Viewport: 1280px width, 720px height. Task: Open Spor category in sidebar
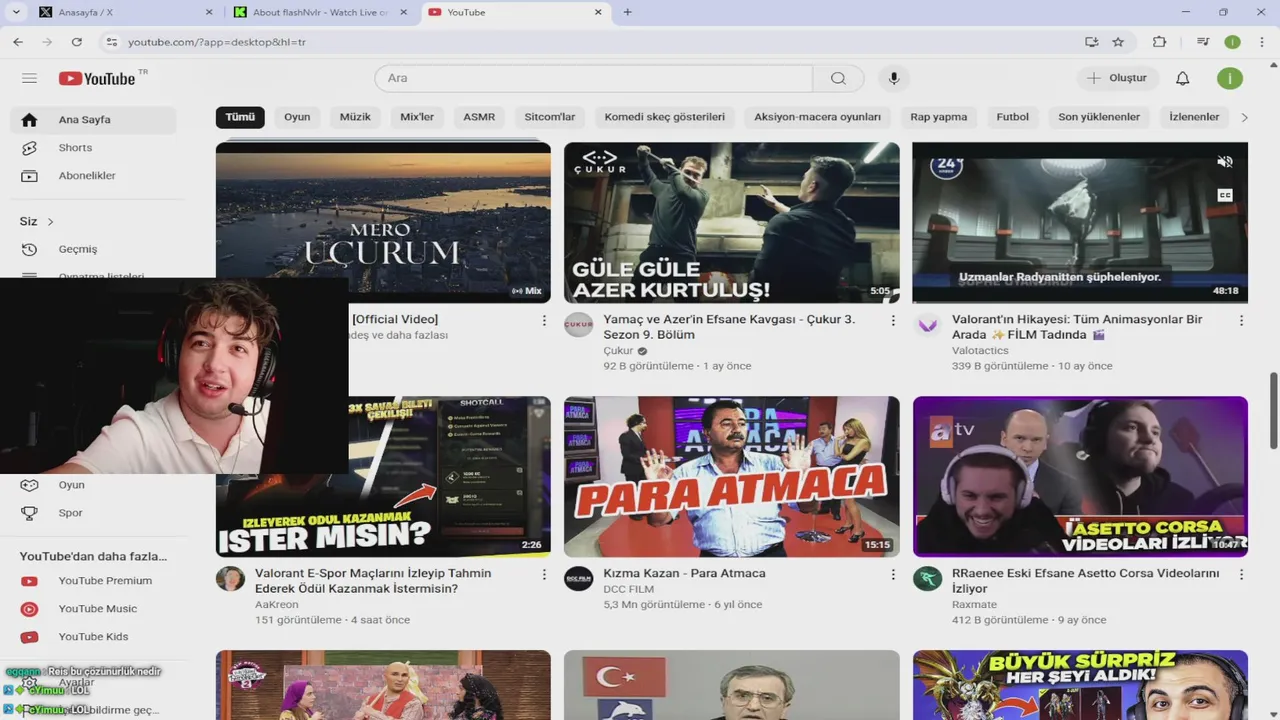(x=93, y=513)
